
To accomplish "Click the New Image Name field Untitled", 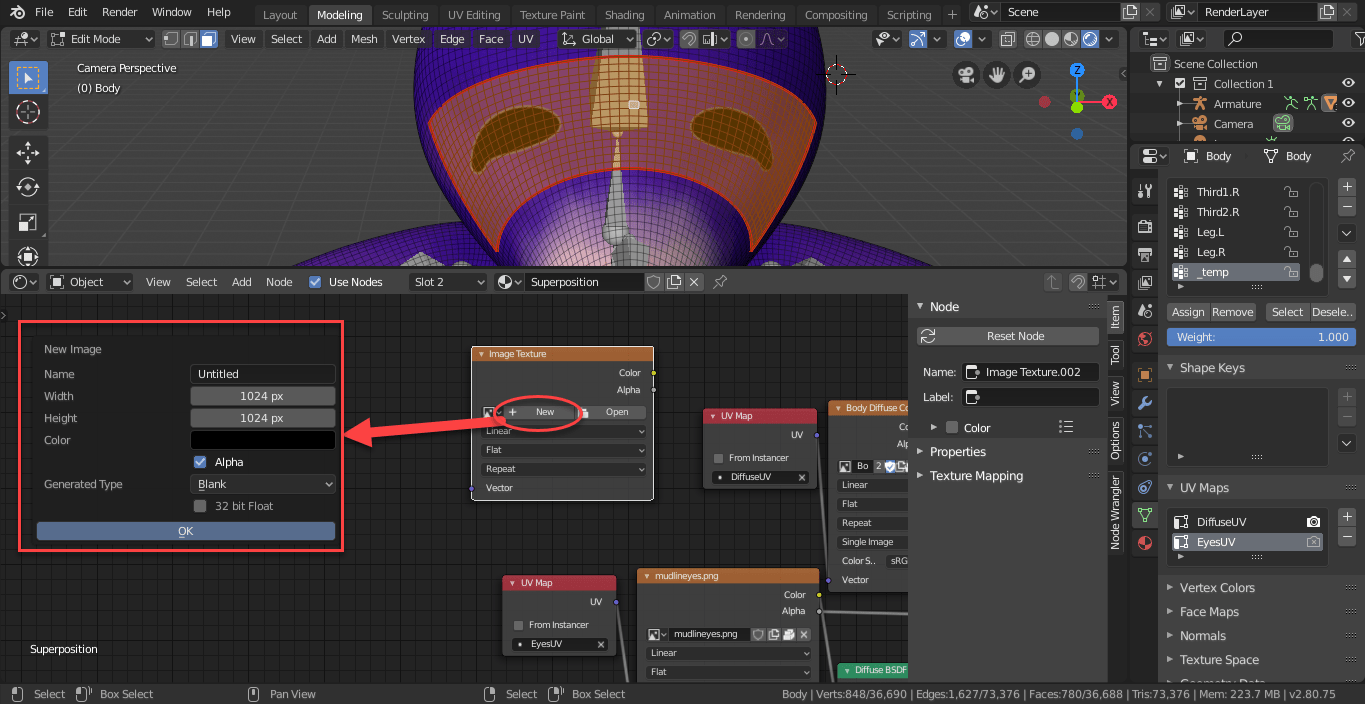I will [263, 374].
